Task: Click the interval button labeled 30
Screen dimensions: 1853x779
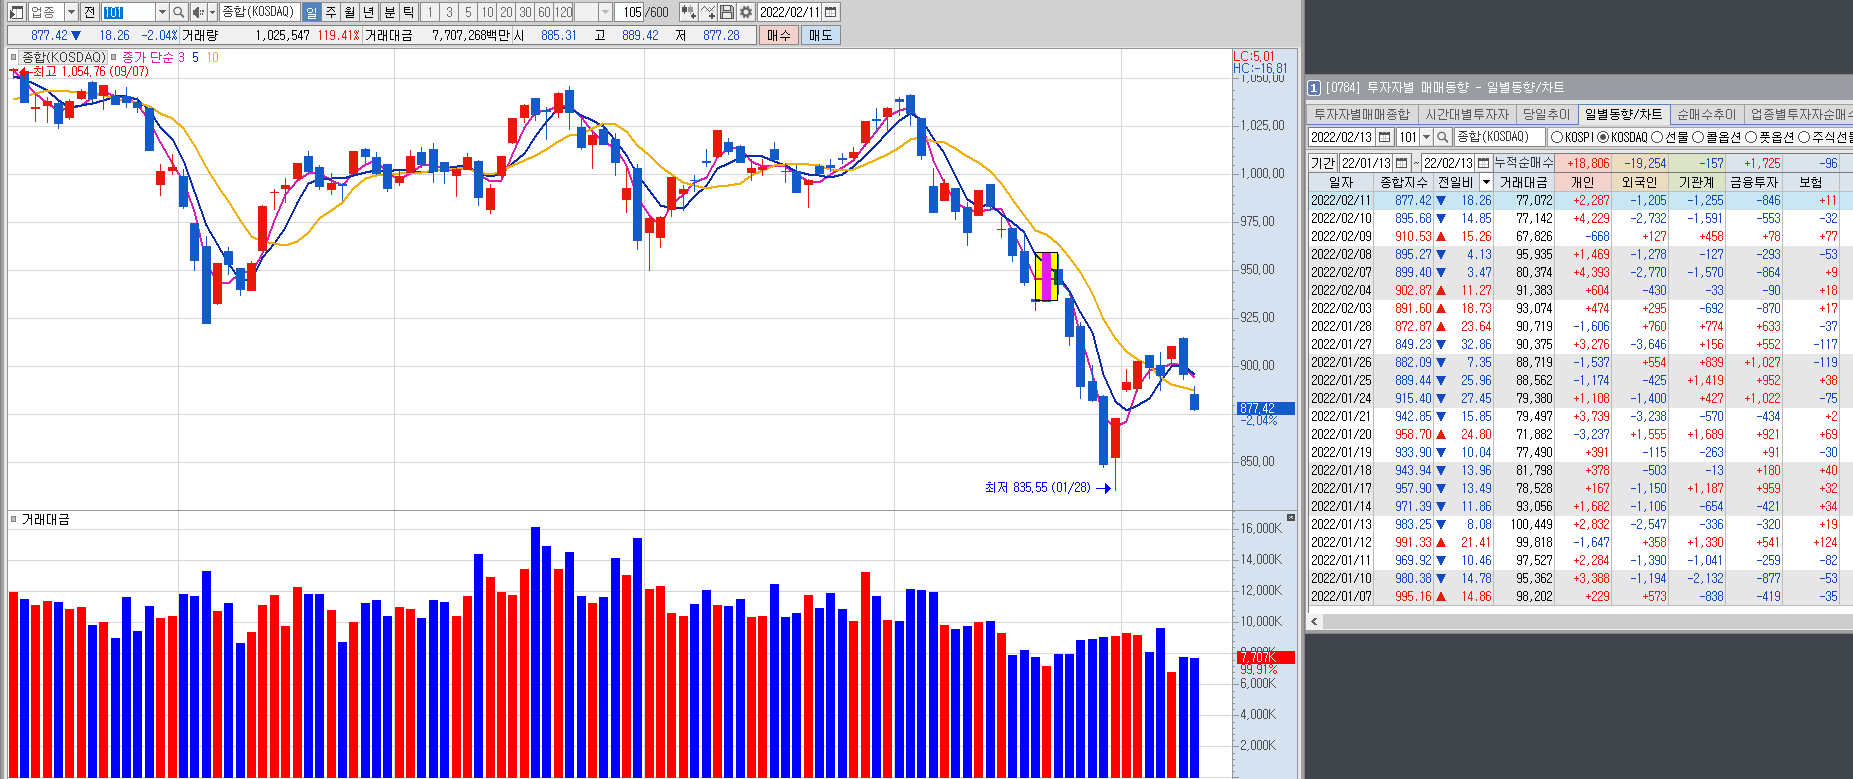Action: click(x=525, y=12)
